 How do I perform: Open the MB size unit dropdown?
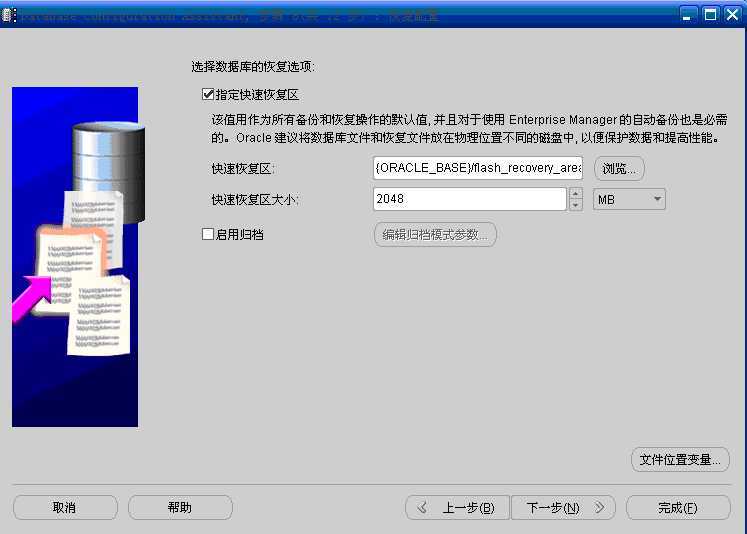[x=629, y=199]
